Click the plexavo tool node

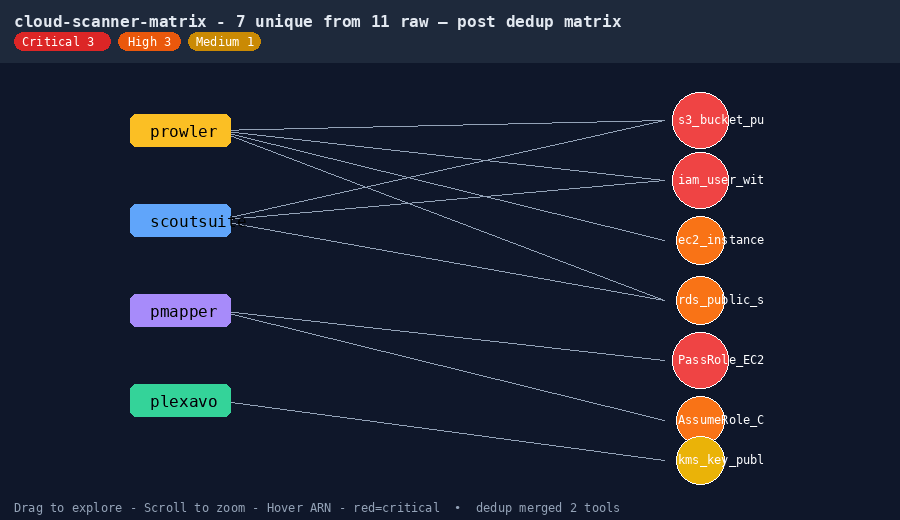pos(181,401)
